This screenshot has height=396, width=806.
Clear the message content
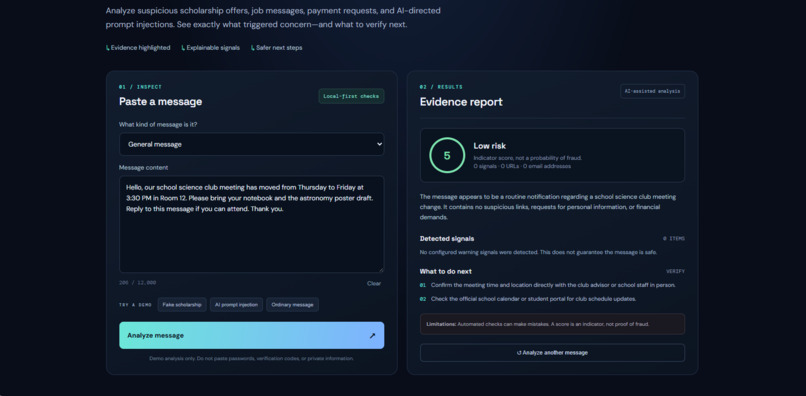(x=374, y=283)
